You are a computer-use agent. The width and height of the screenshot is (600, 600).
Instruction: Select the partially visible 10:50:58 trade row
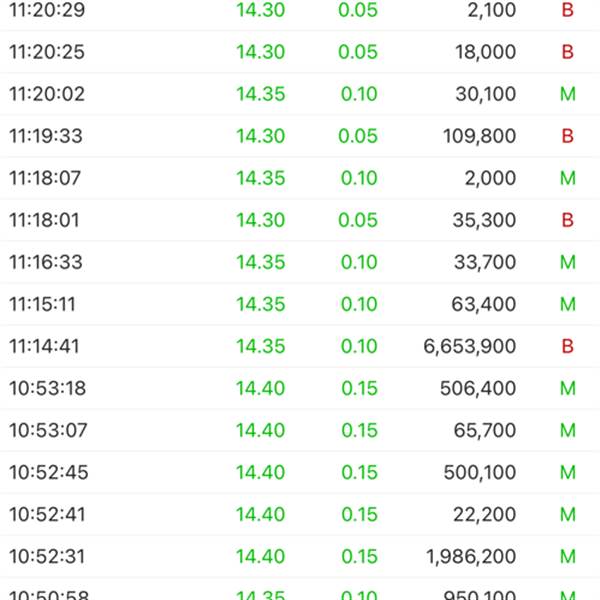[x=300, y=589]
